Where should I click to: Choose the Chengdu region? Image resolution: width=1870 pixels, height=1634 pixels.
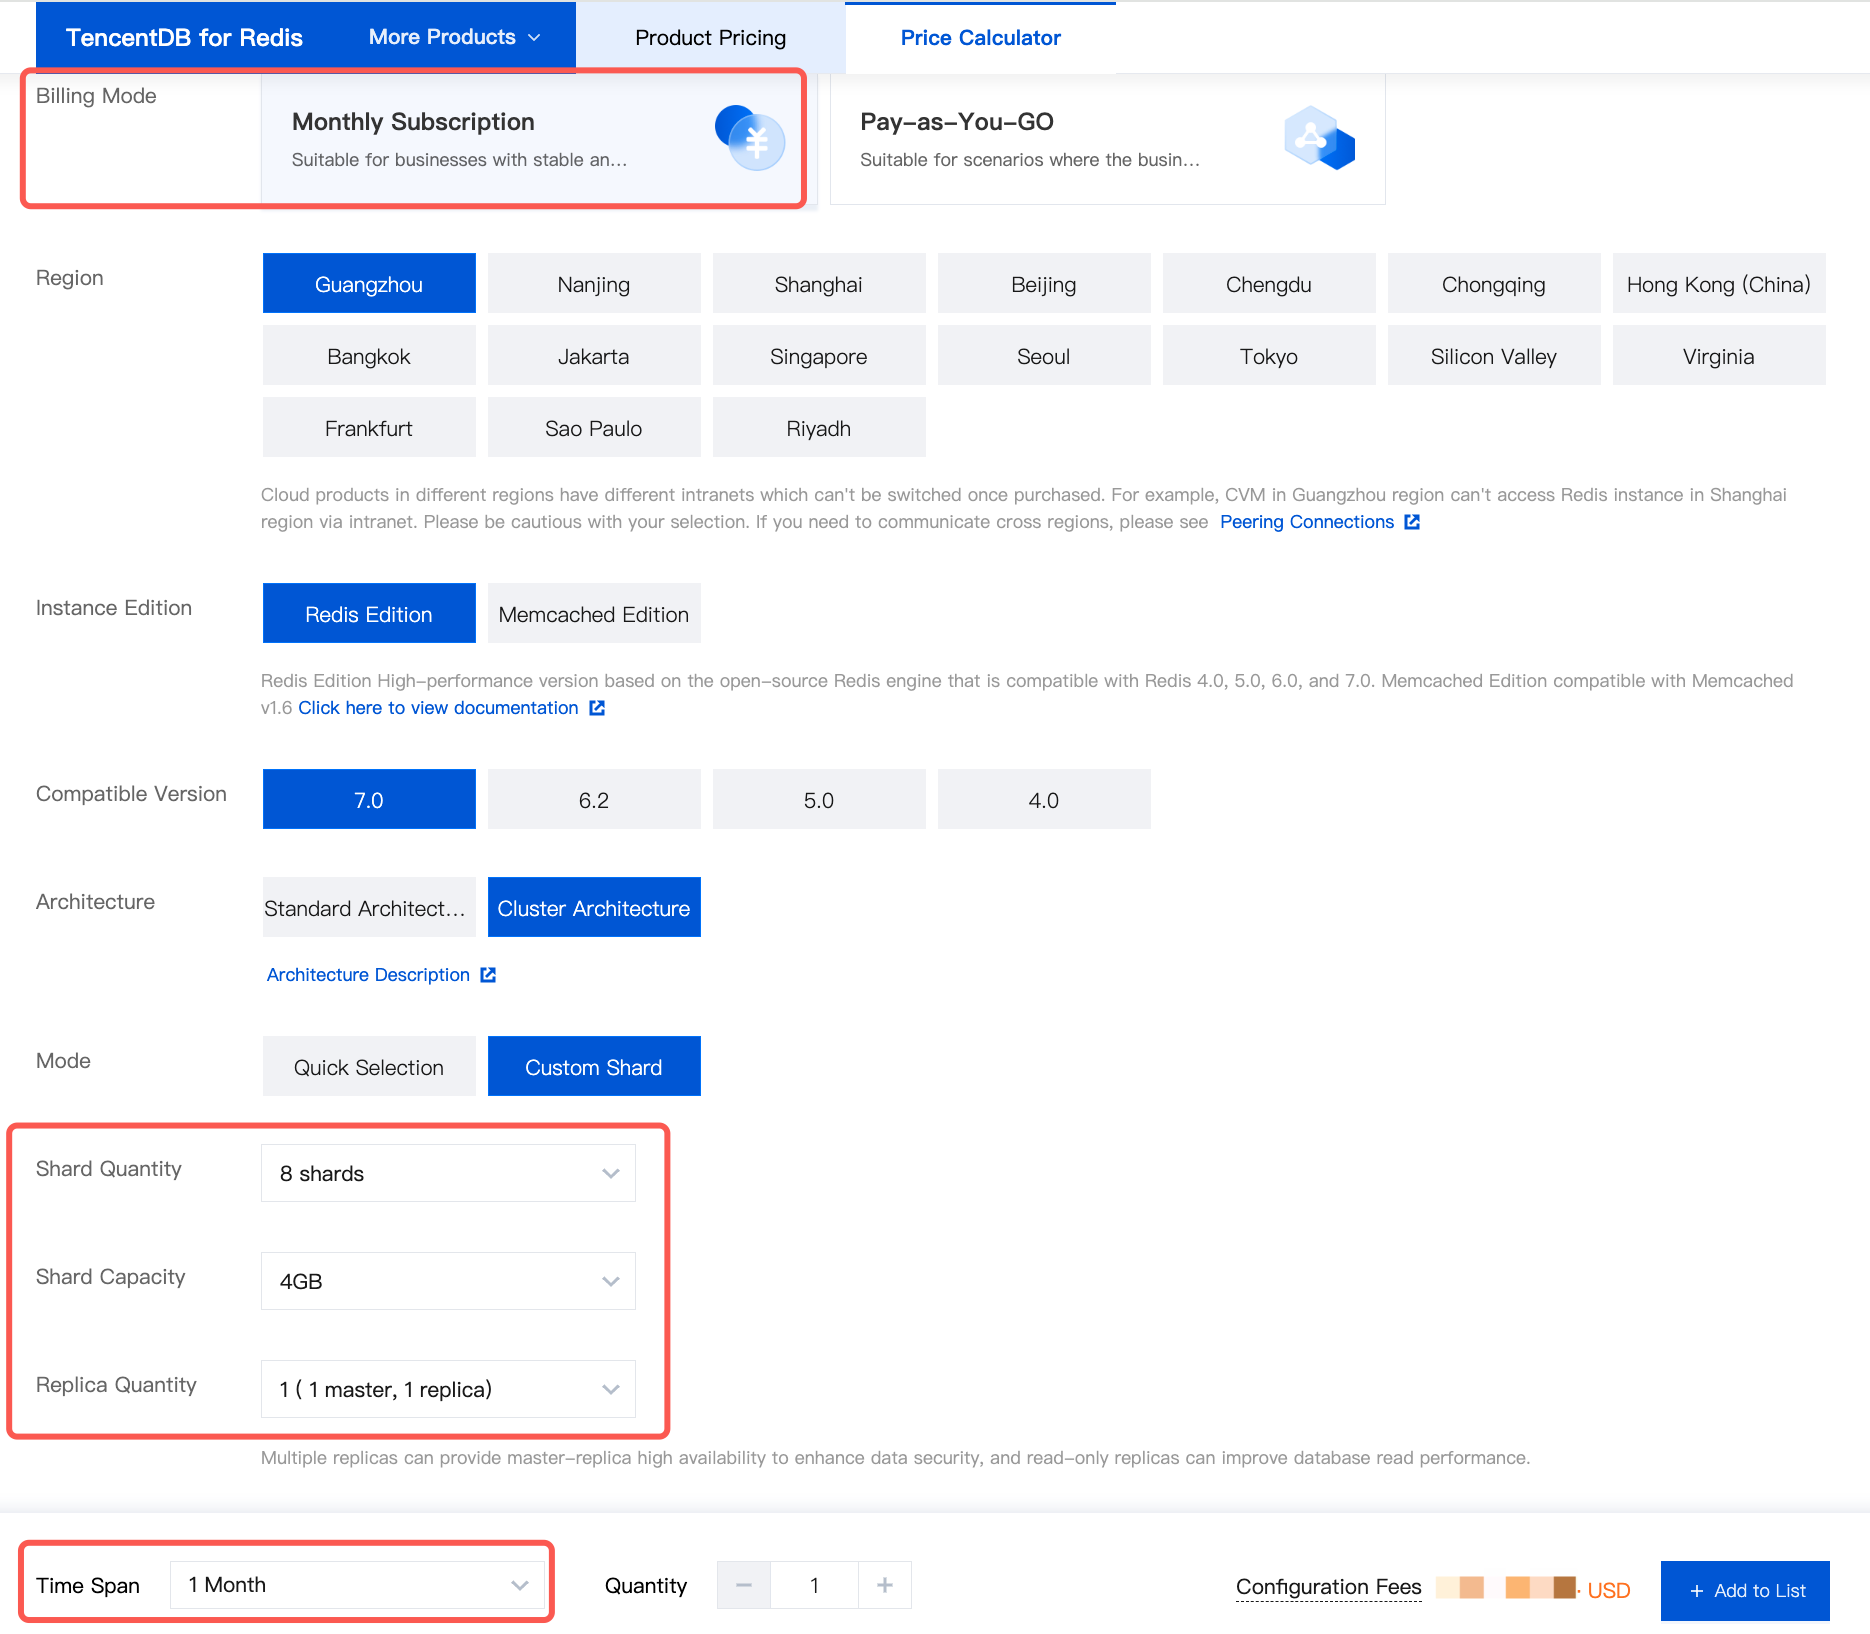tap(1269, 284)
